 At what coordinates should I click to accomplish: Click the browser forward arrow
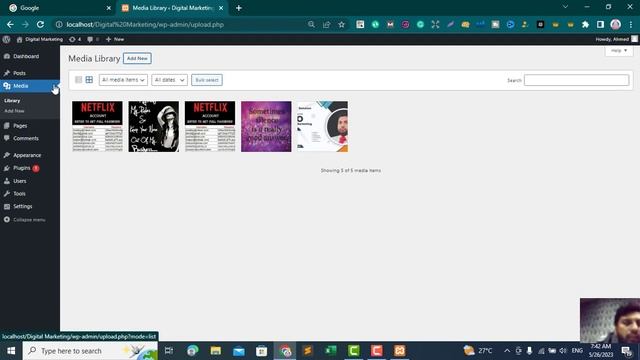coord(25,24)
